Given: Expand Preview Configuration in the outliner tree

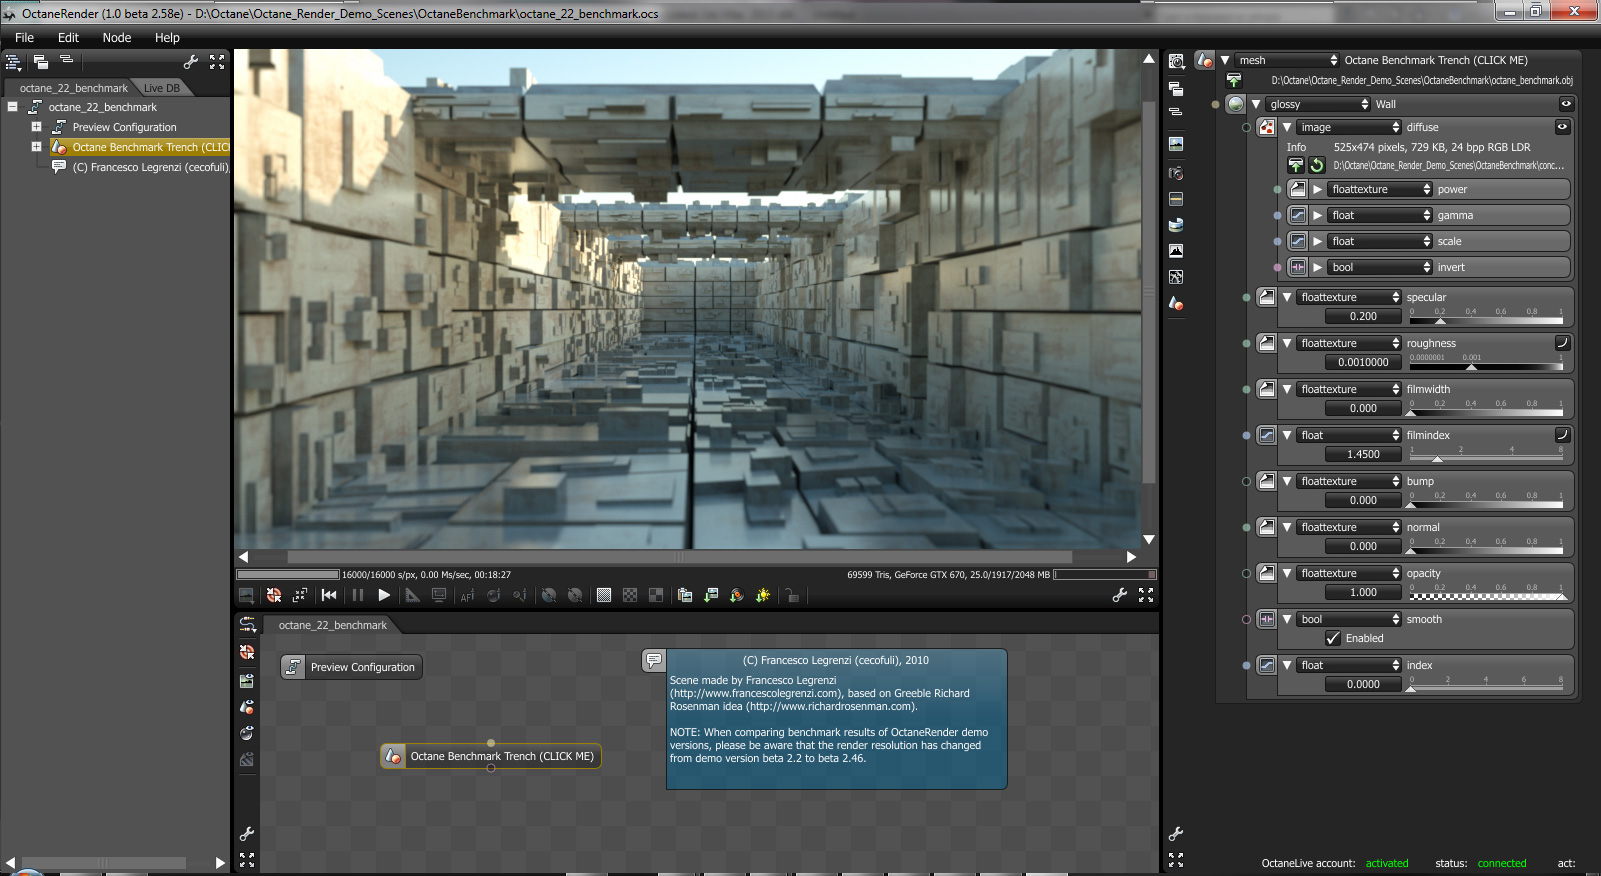Looking at the screenshot, I should (x=36, y=127).
